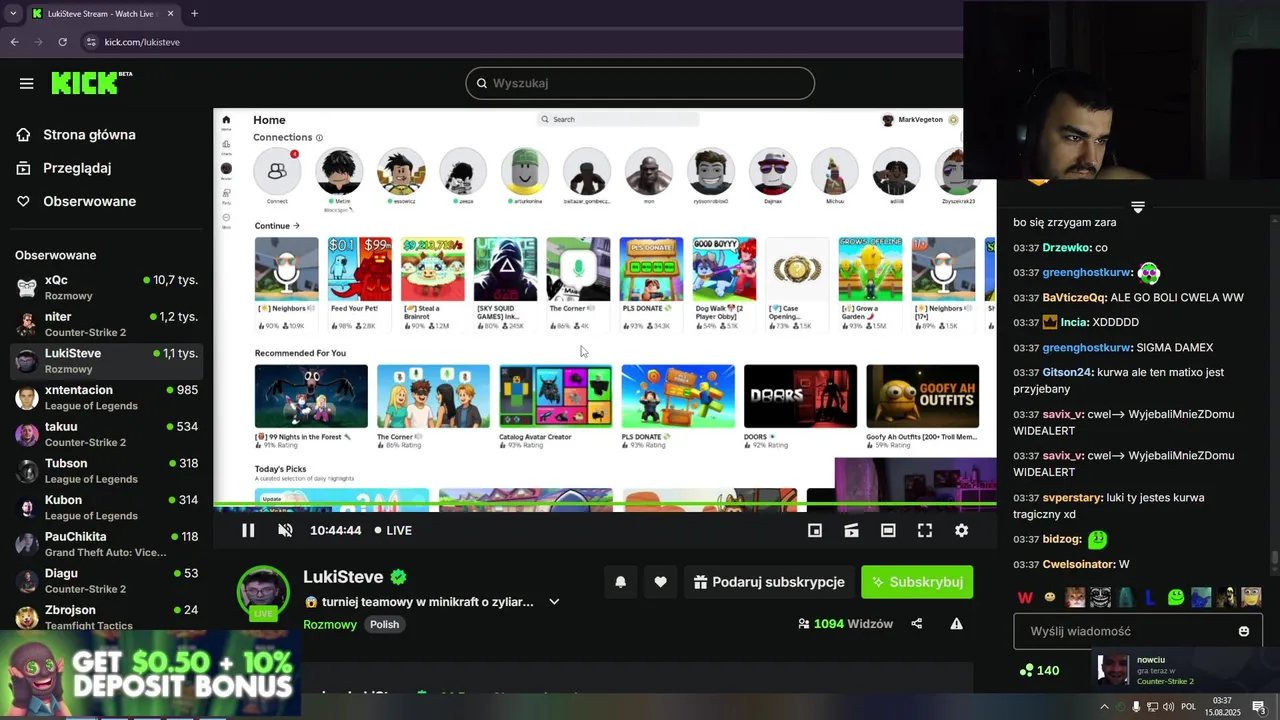Open Windows notification center icon
This screenshot has height=720, width=1280.
click(1258, 707)
